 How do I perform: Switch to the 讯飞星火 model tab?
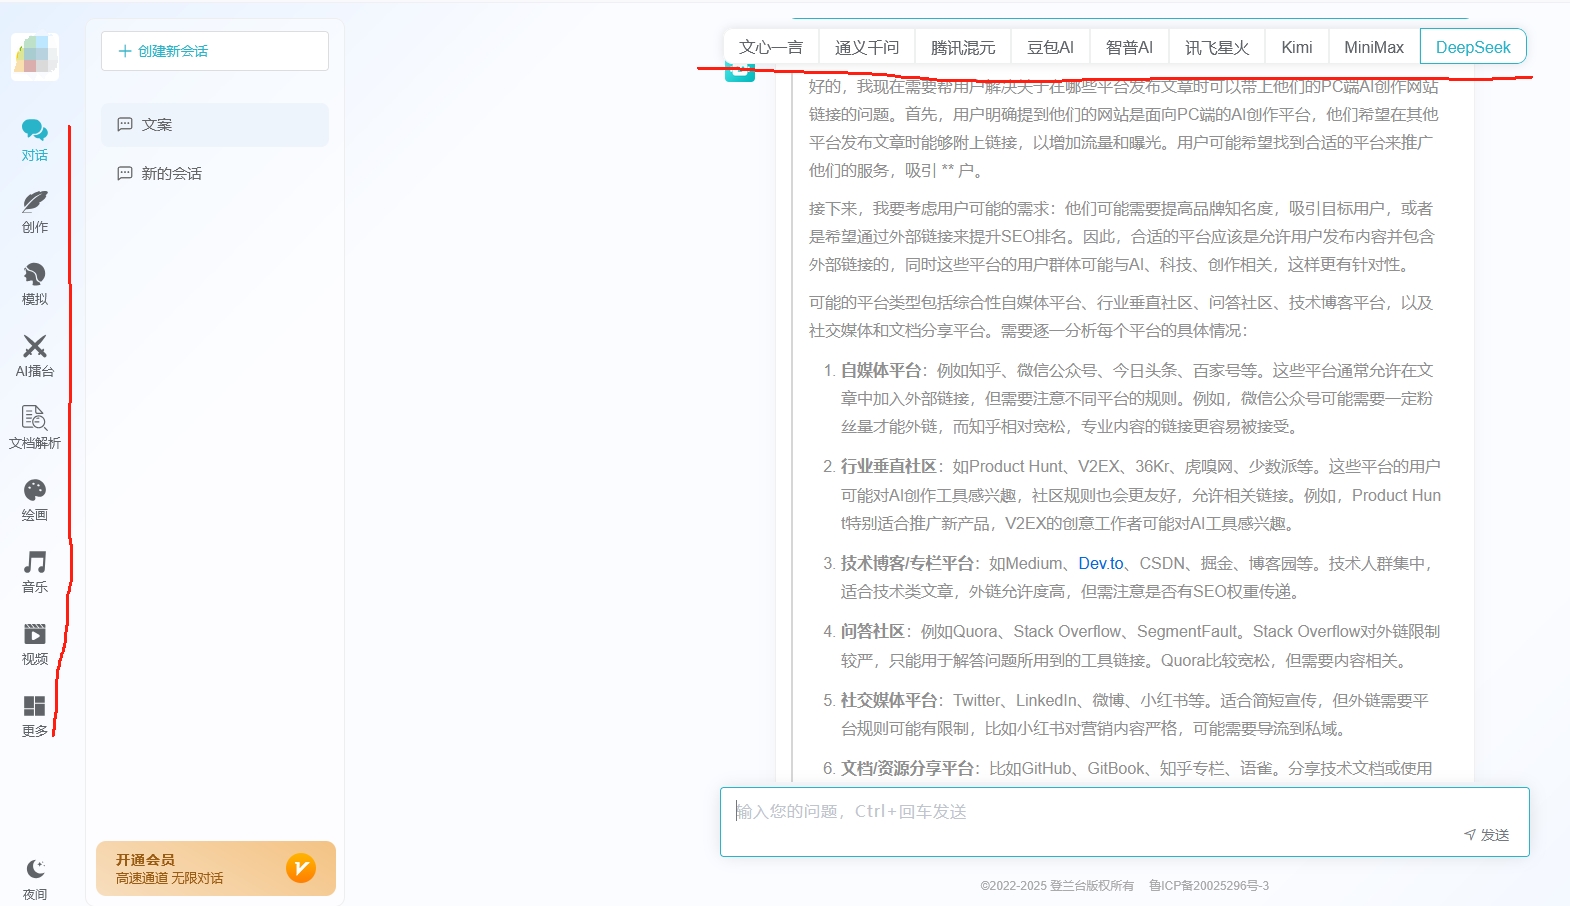(x=1217, y=47)
